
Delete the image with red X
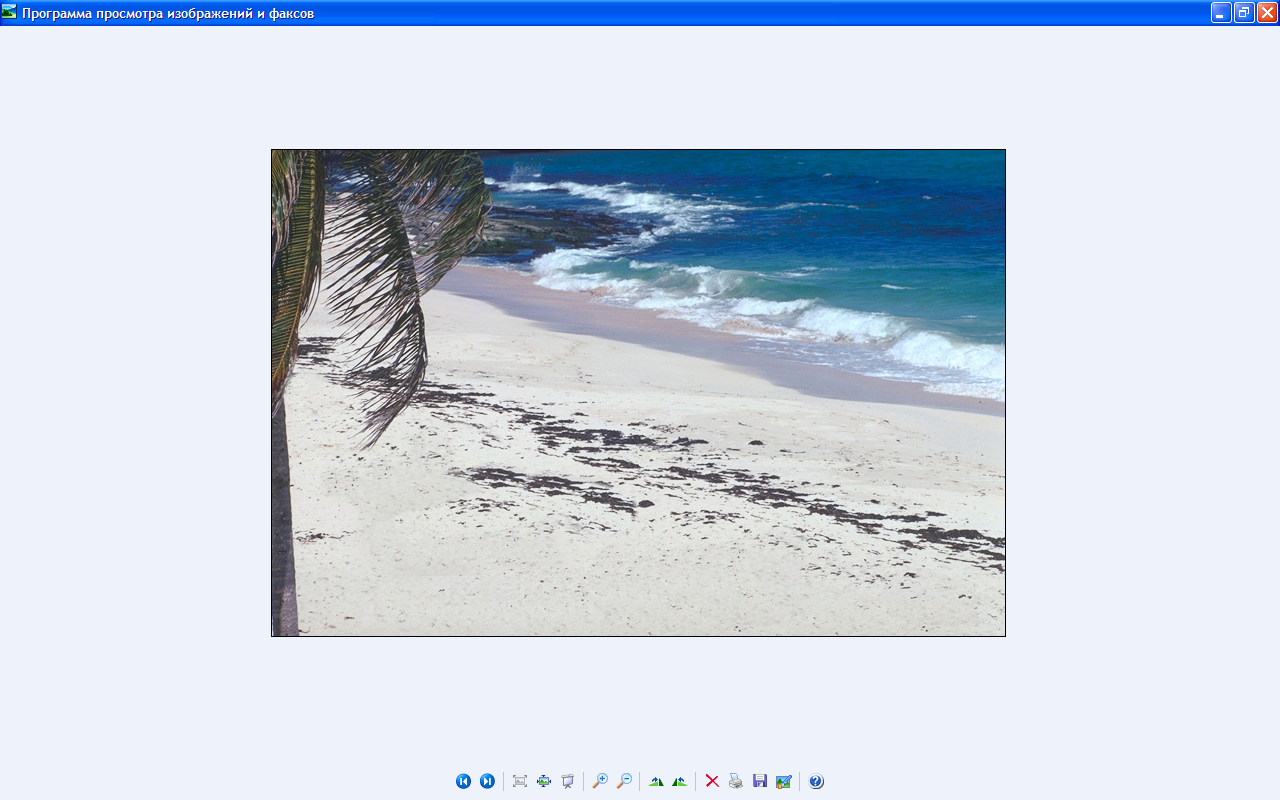pos(712,781)
